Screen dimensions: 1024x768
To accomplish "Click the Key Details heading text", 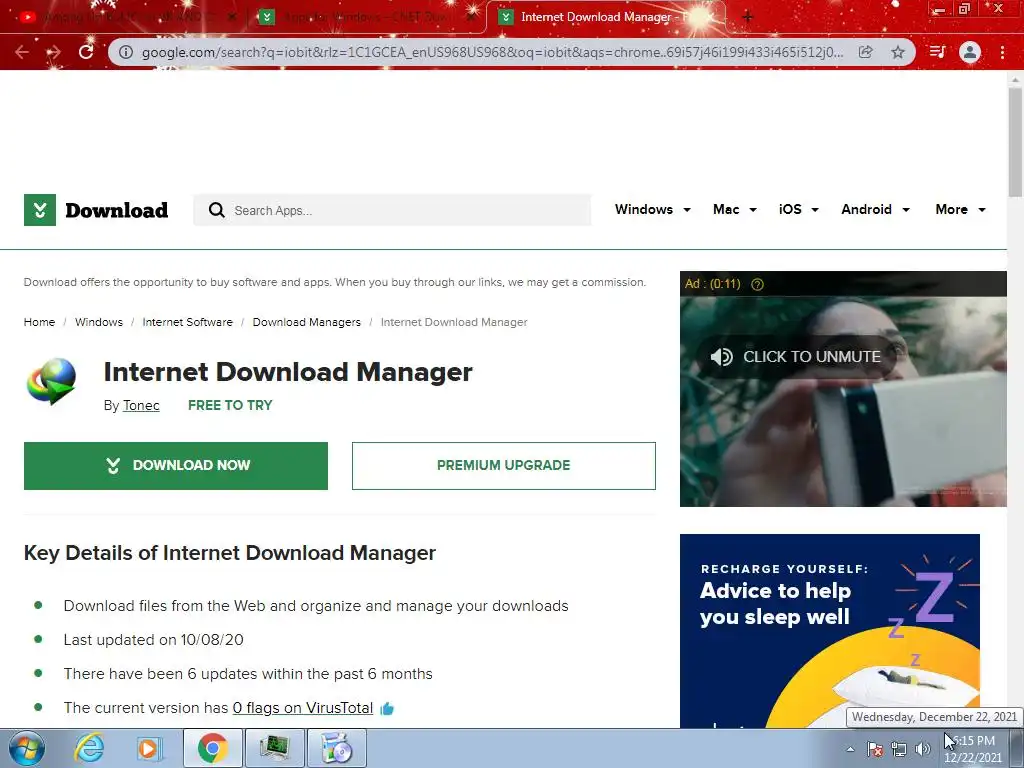I will pyautogui.click(x=230, y=553).
